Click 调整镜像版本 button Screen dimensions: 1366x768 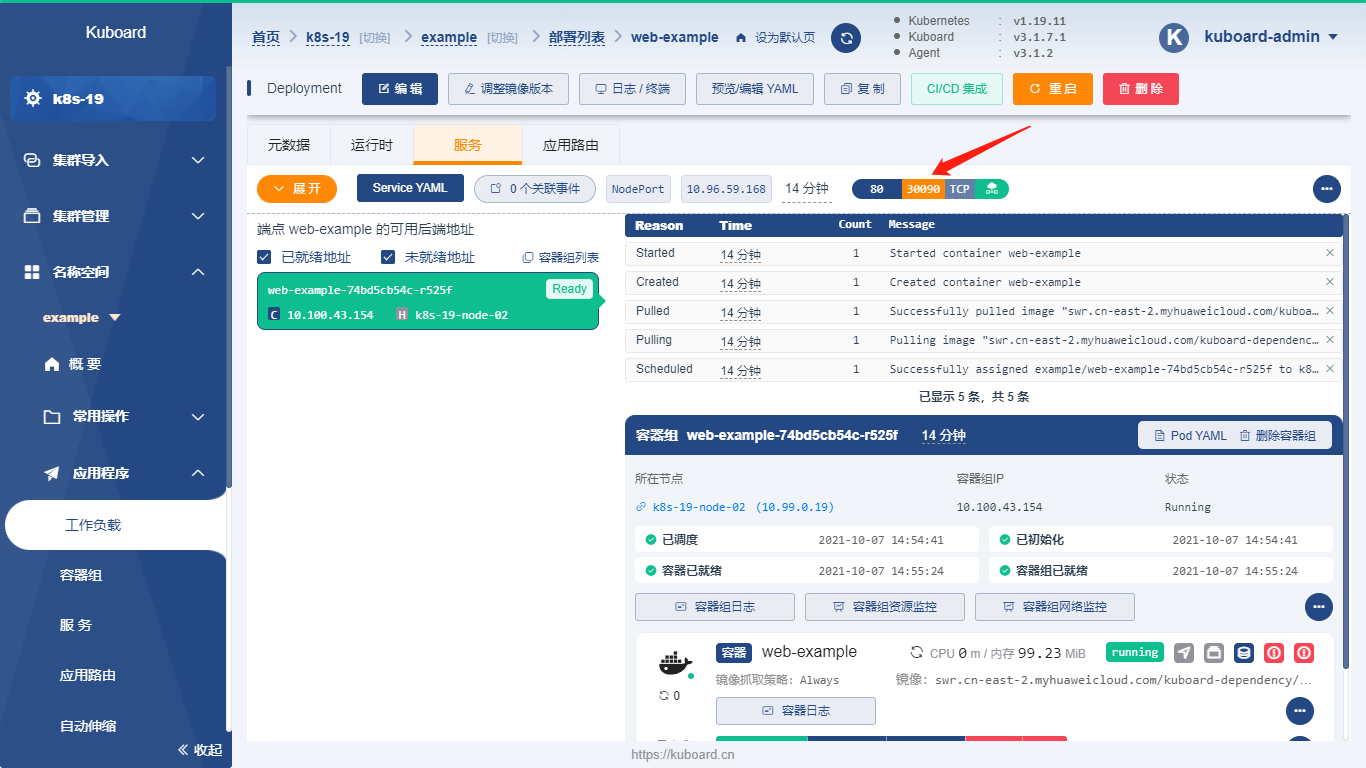508,88
